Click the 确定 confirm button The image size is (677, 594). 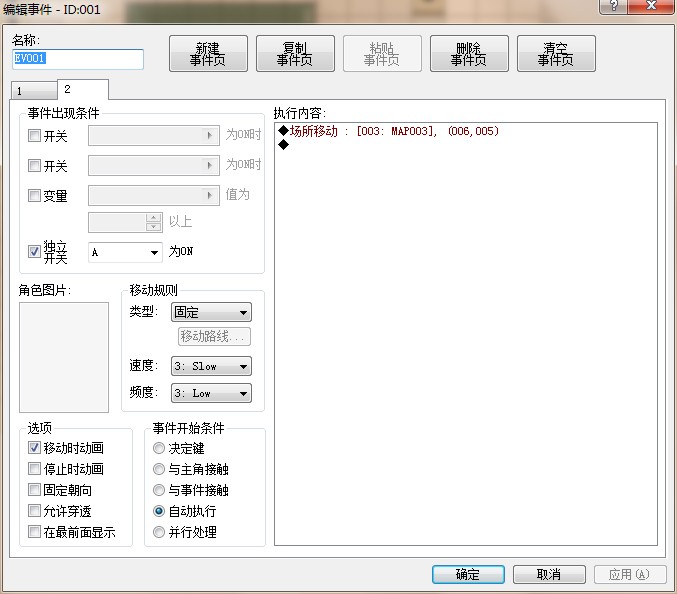tap(468, 575)
